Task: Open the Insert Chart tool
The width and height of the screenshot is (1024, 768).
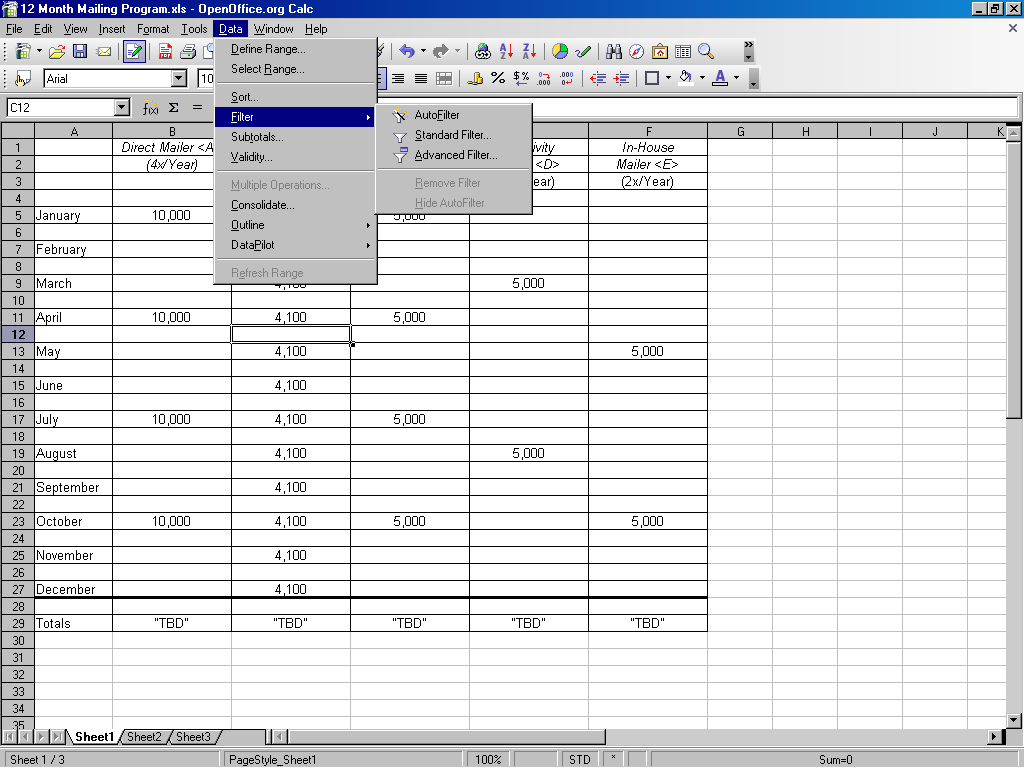Action: point(560,51)
